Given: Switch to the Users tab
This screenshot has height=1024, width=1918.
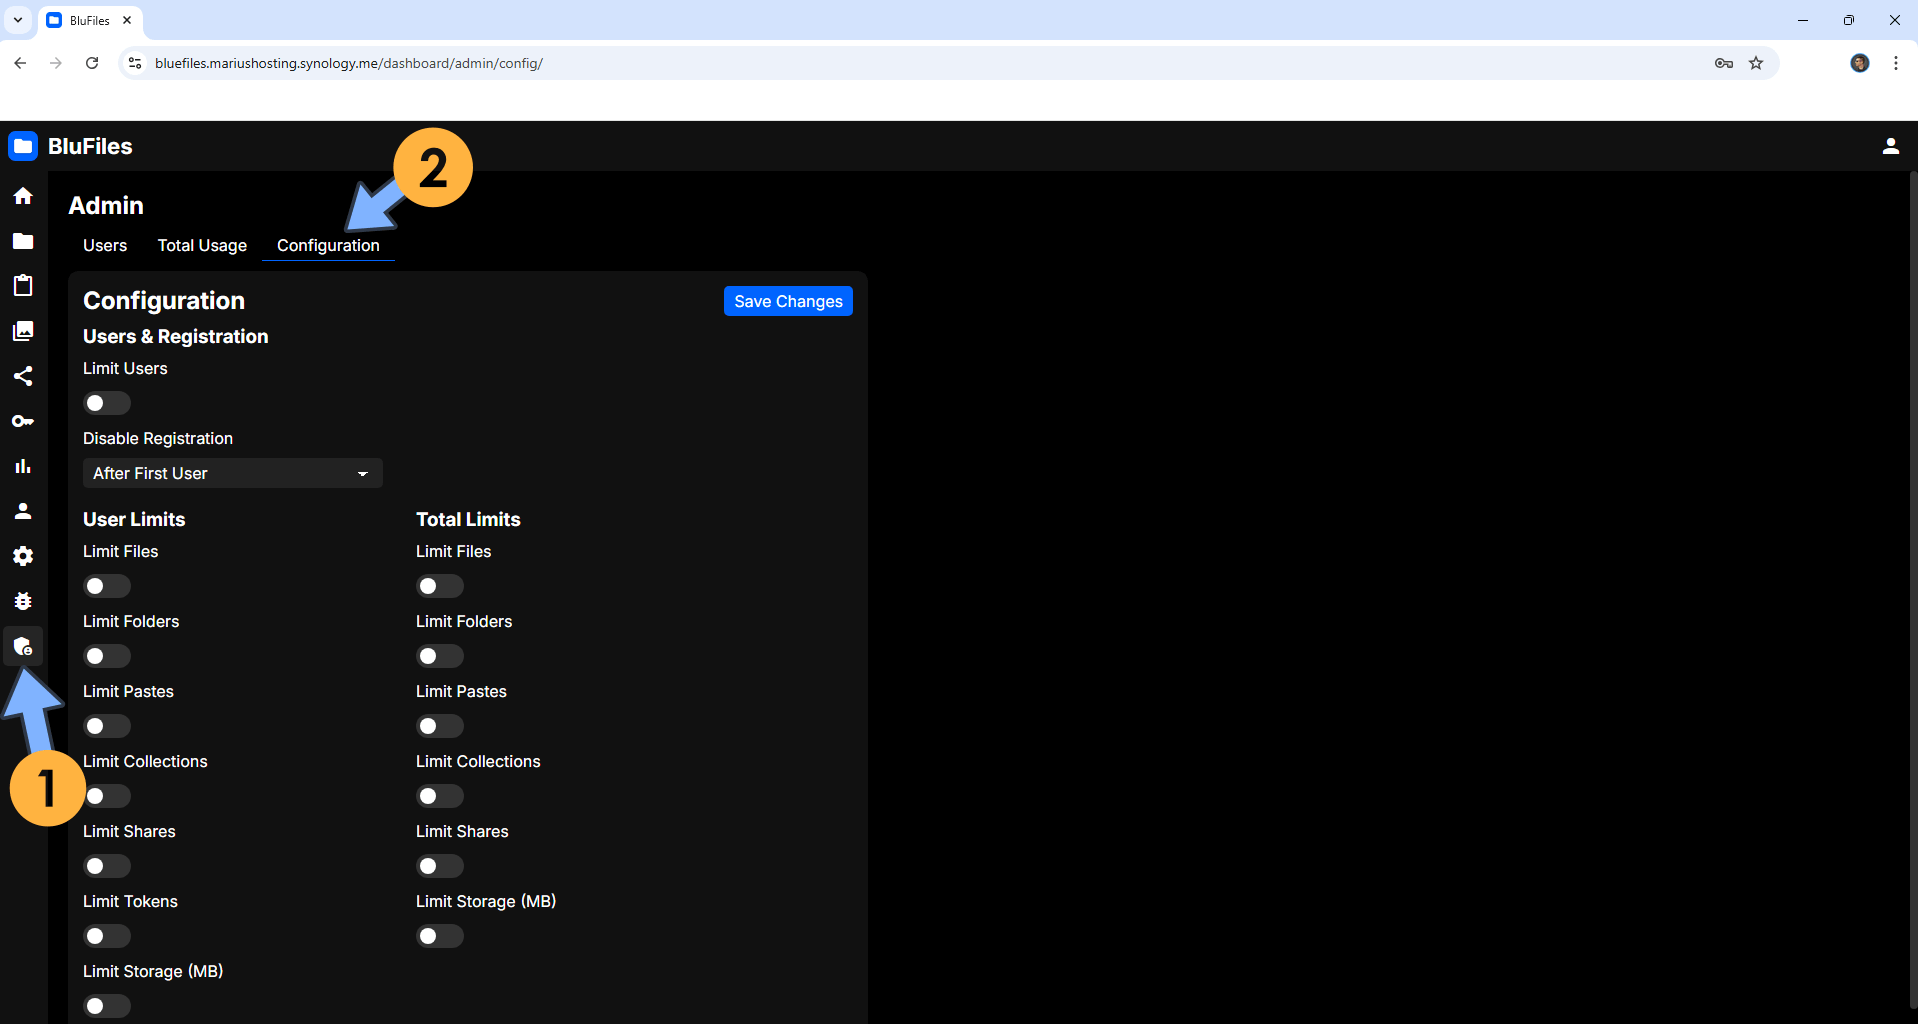Looking at the screenshot, I should tap(105, 245).
